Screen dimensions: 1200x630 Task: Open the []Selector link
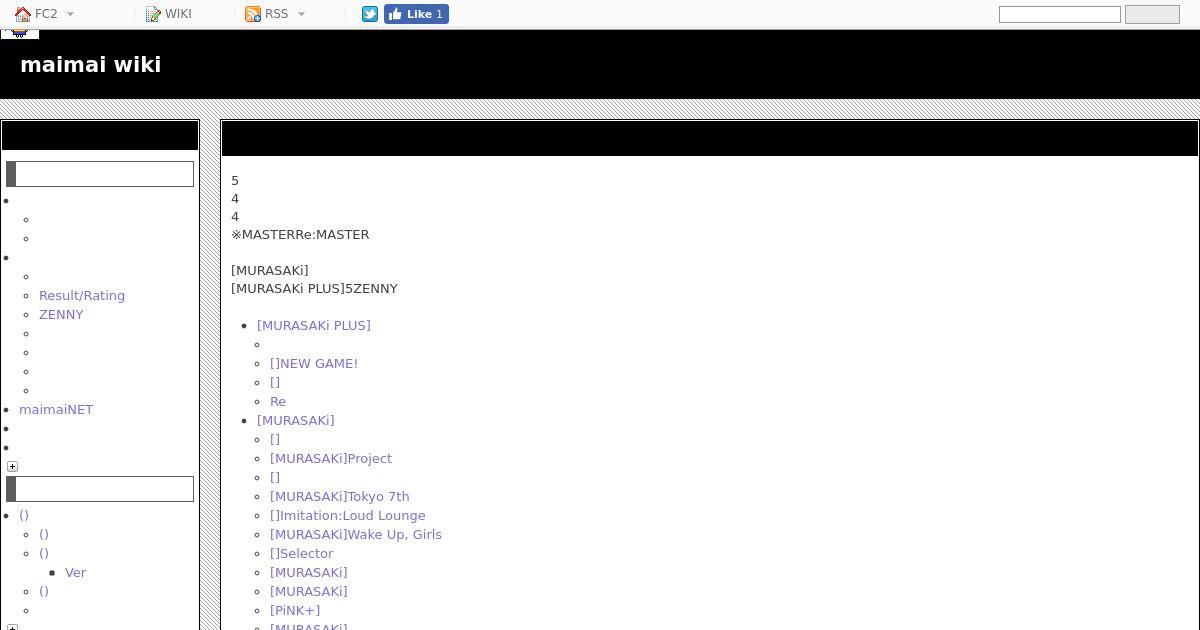(x=301, y=553)
